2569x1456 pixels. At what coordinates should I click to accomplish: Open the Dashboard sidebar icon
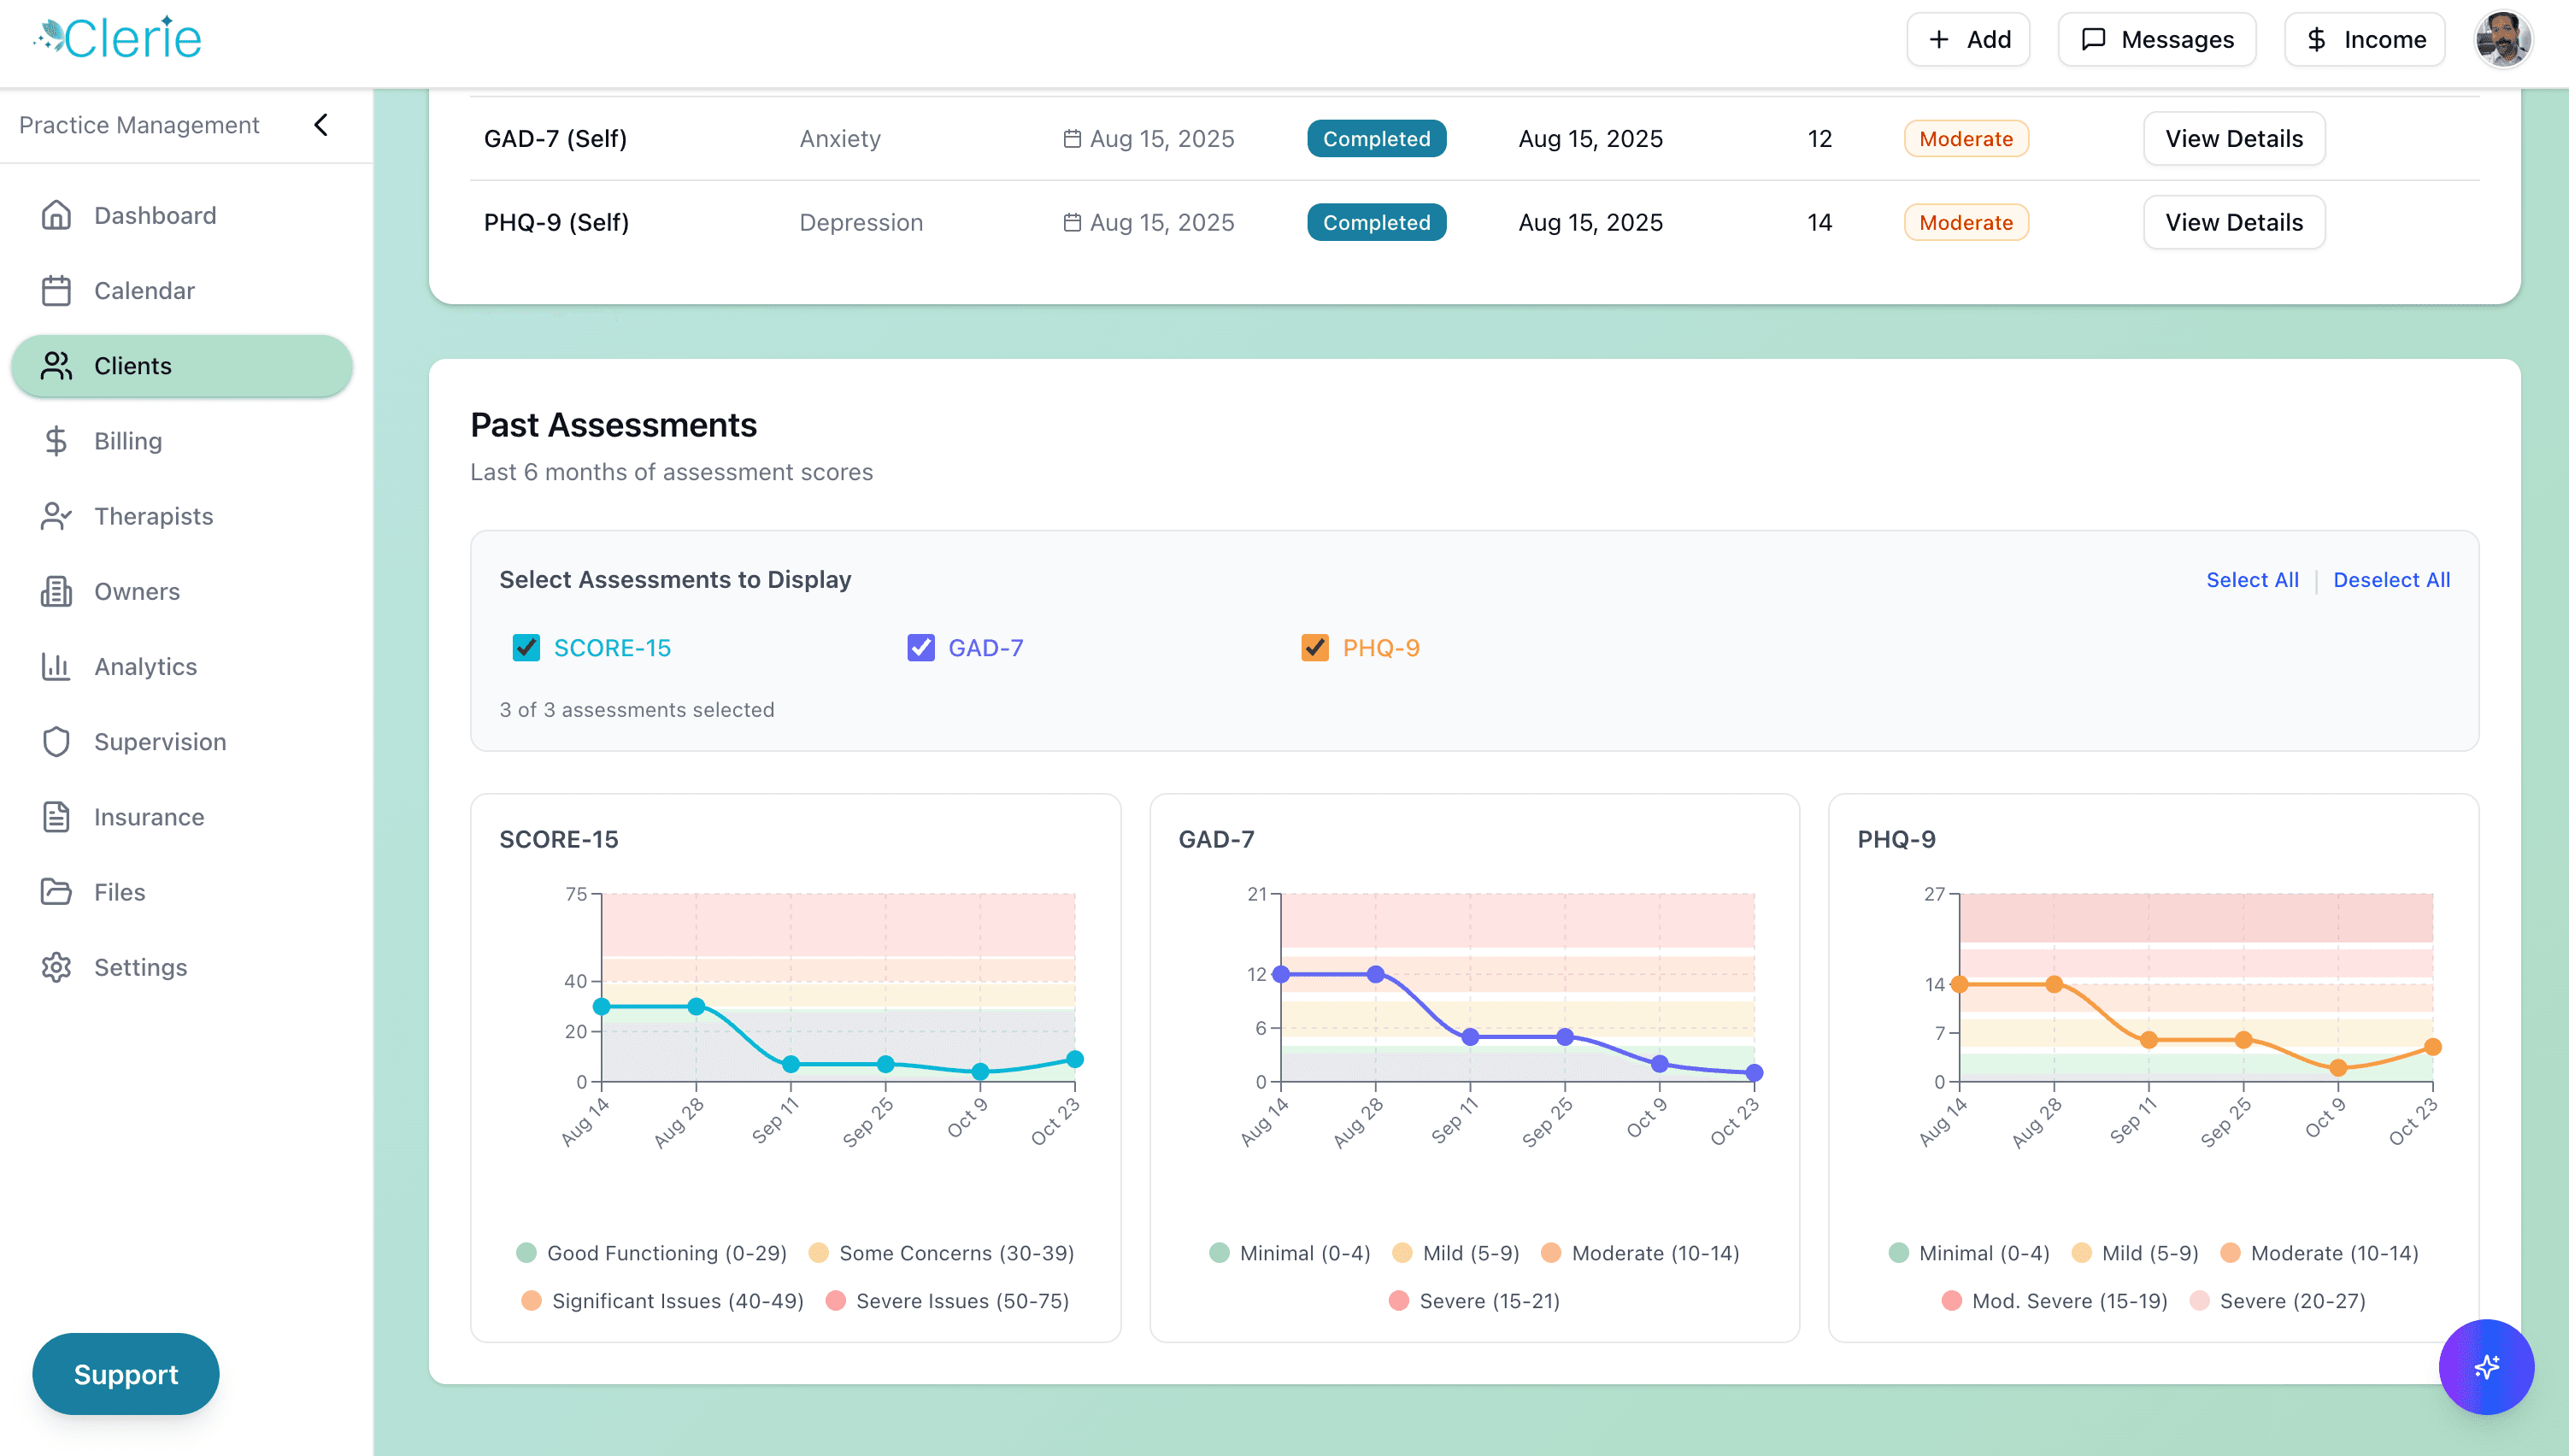click(56, 215)
